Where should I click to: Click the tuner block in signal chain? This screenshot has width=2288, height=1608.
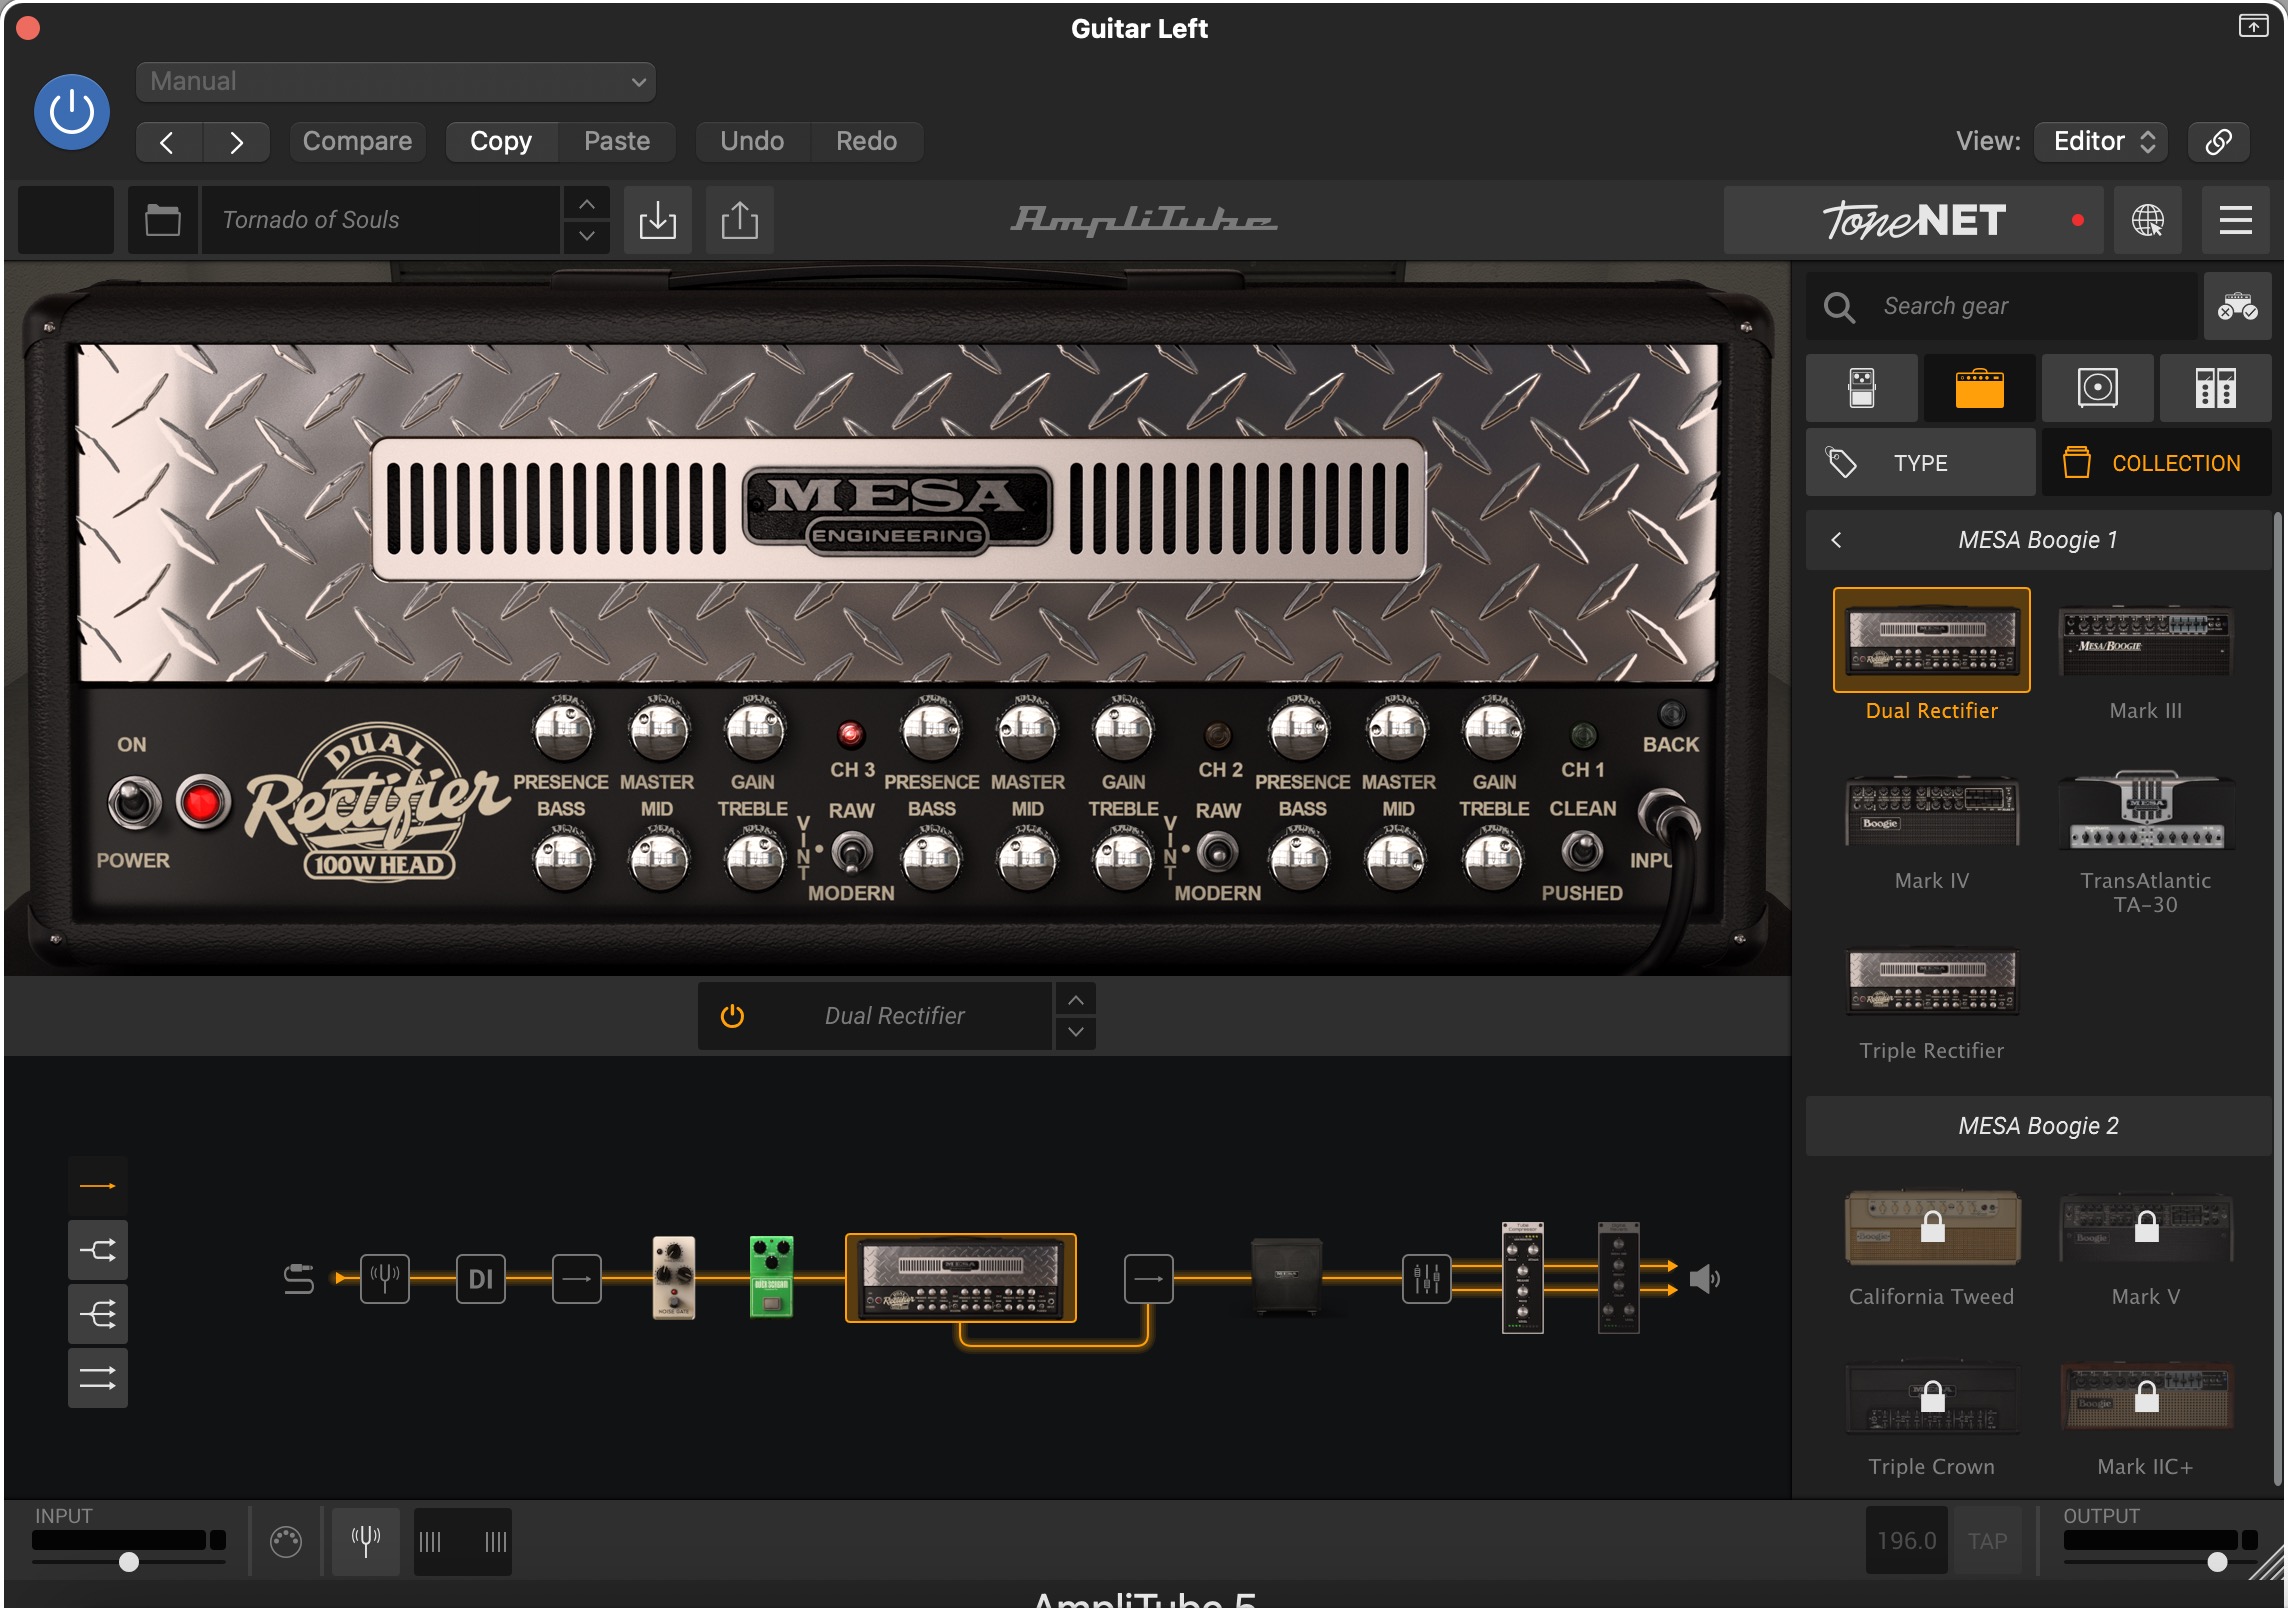coord(385,1278)
